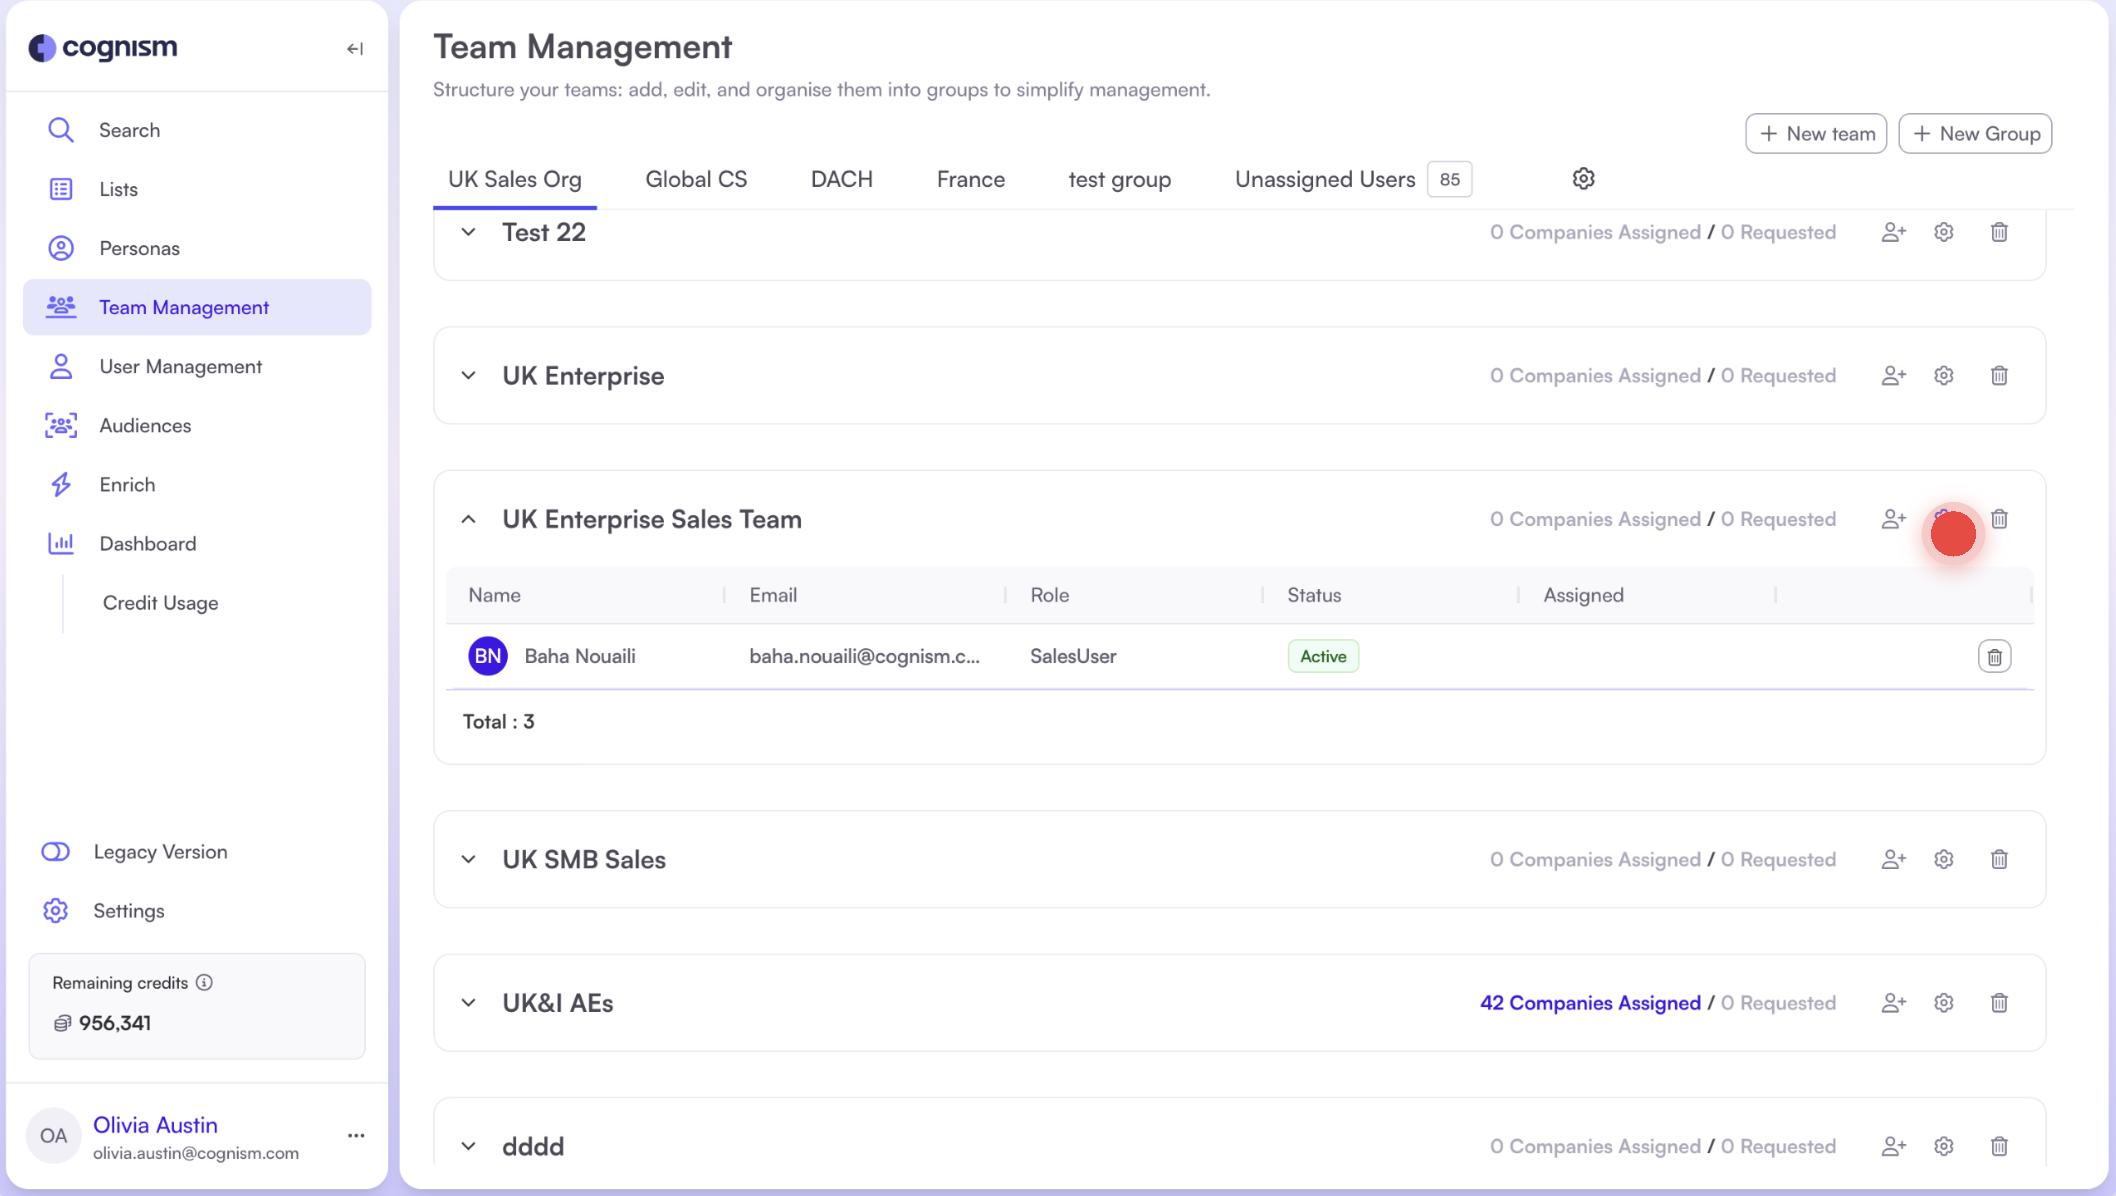The height and width of the screenshot is (1196, 2116).
Task: Open the Personas page from sidebar
Action: 139,247
